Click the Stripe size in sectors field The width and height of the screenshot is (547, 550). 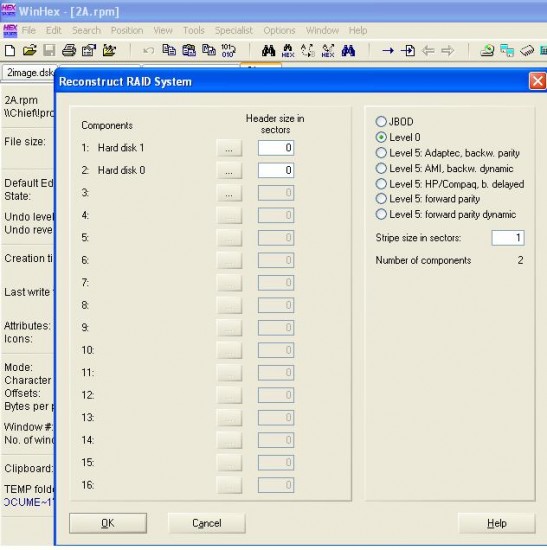[x=508, y=238]
